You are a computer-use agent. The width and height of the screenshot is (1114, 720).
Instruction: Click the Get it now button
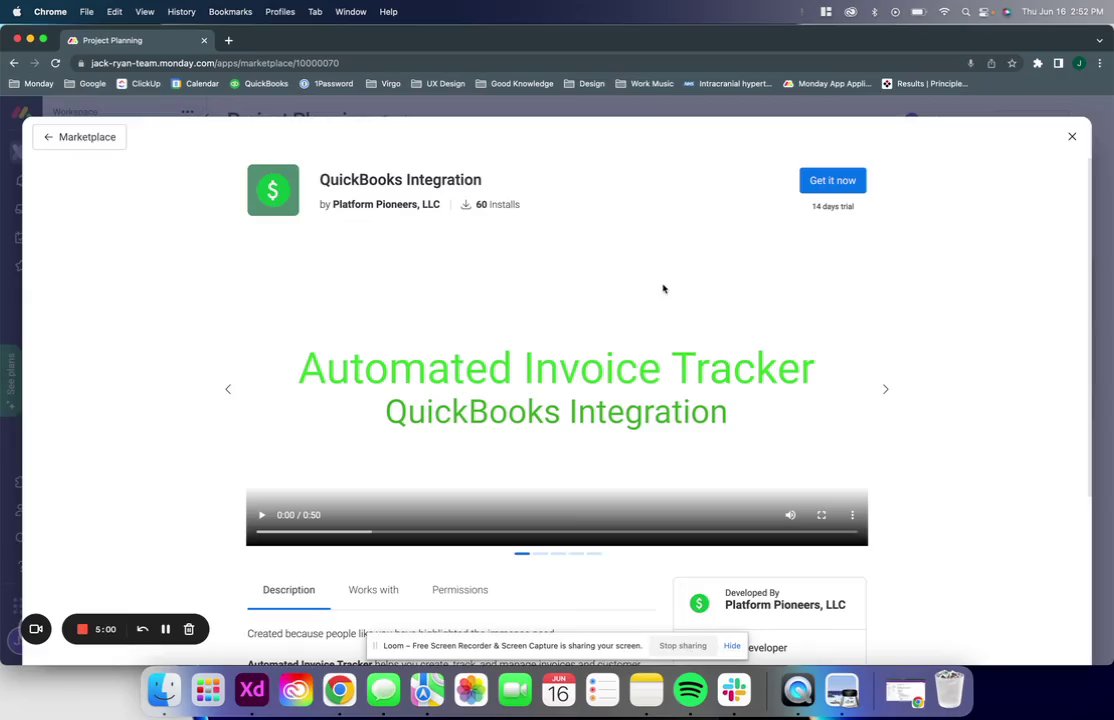pos(833,181)
